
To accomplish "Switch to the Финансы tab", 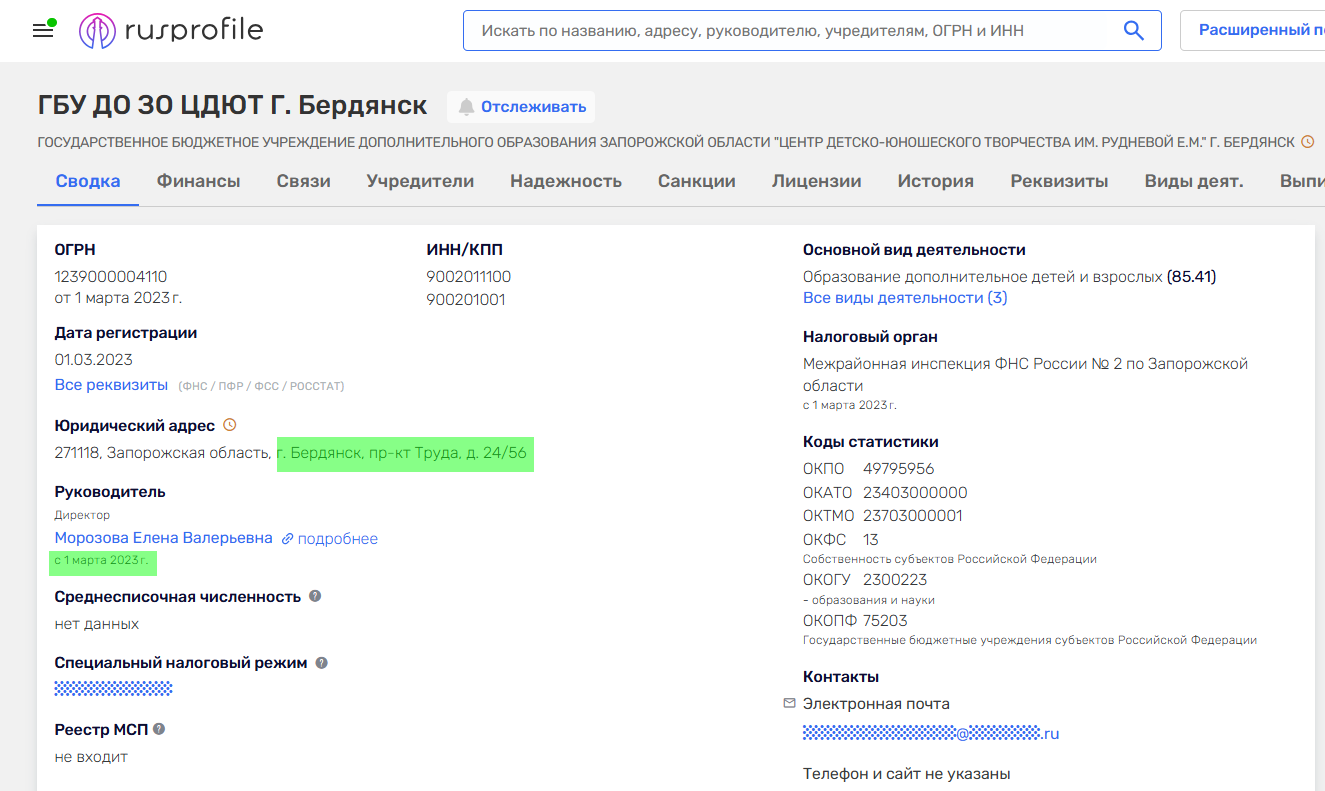I will tap(198, 181).
